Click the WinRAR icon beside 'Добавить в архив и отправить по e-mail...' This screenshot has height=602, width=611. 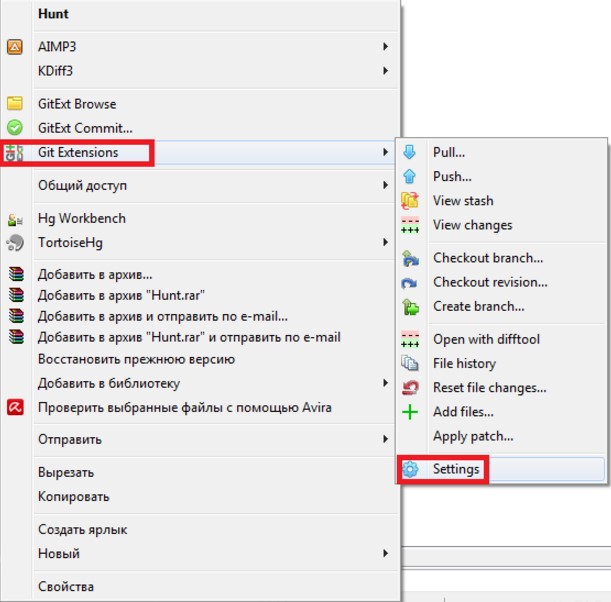[16, 316]
